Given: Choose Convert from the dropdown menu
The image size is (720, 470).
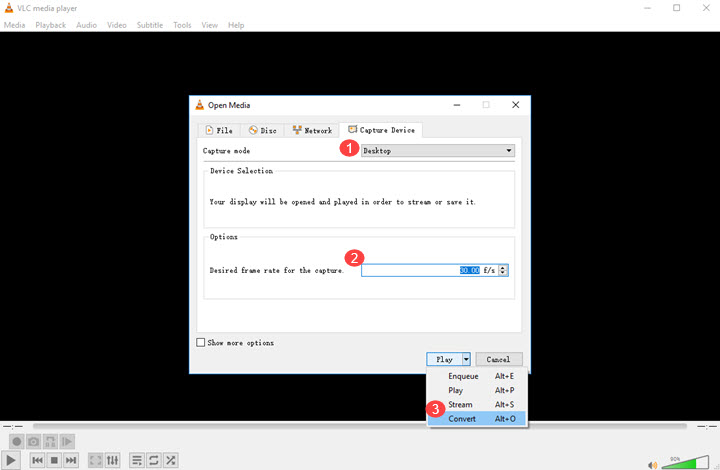Looking at the screenshot, I should 477,419.
